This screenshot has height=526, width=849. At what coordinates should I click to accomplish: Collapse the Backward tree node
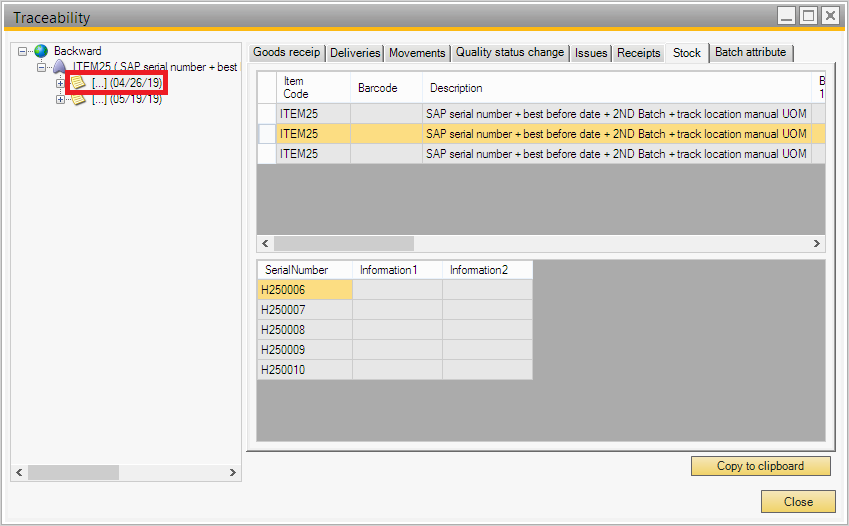(22, 51)
